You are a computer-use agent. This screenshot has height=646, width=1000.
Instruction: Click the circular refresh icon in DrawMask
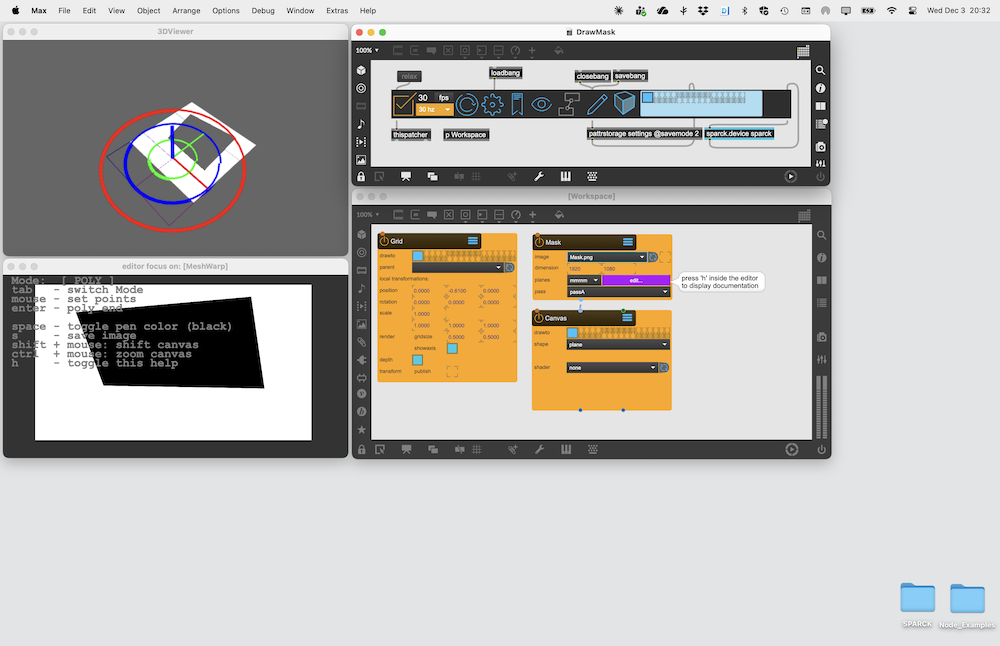[x=467, y=104]
